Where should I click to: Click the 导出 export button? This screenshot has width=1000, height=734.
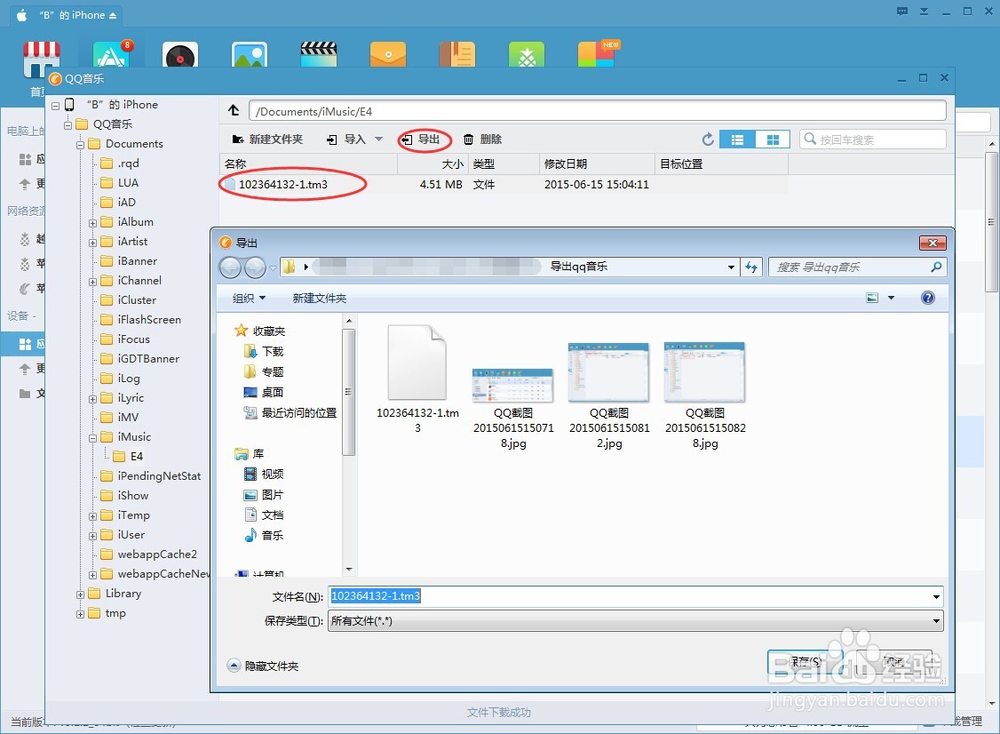click(x=421, y=139)
